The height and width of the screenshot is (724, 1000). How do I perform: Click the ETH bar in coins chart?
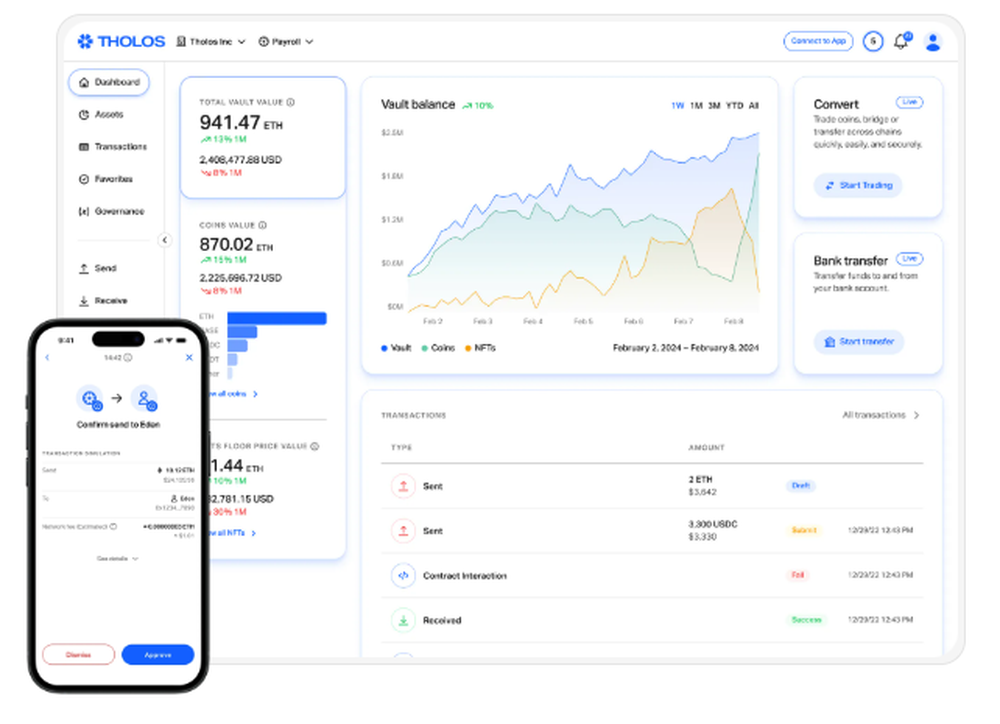pyautogui.click(x=277, y=318)
